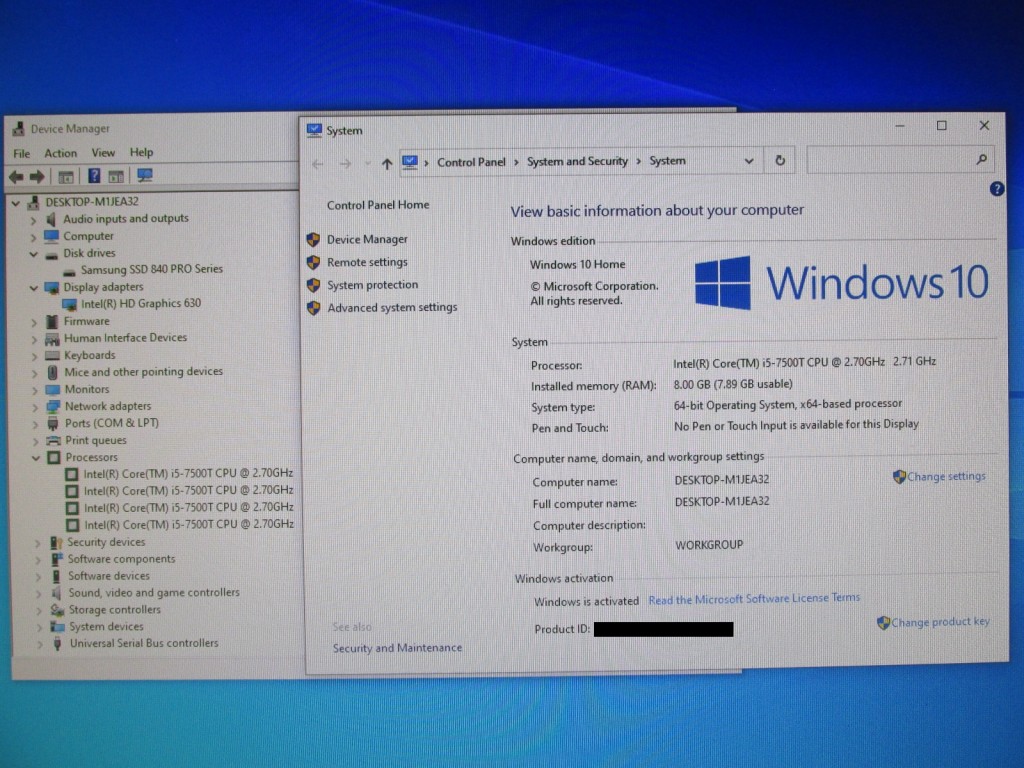
Task: Click the shield icon next to Device Manager link
Action: tap(313, 240)
